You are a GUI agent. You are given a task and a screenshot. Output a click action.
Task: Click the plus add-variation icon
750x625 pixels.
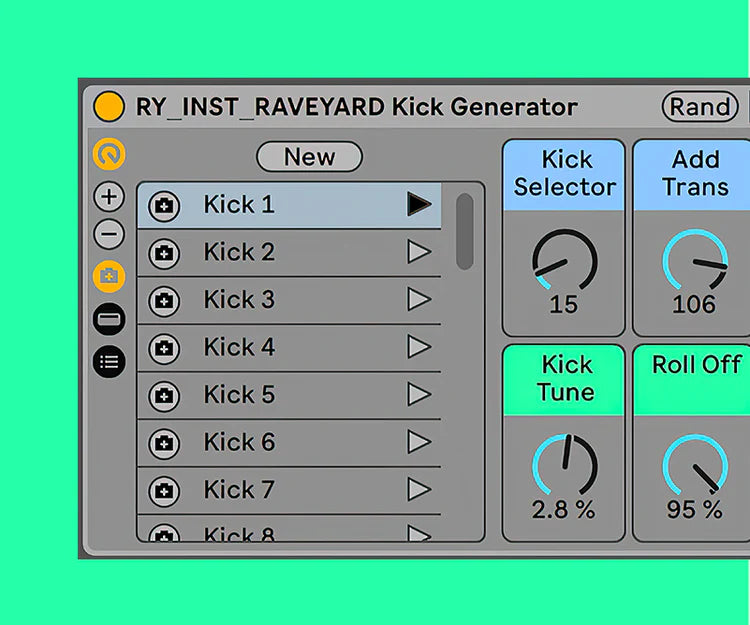coord(109,197)
